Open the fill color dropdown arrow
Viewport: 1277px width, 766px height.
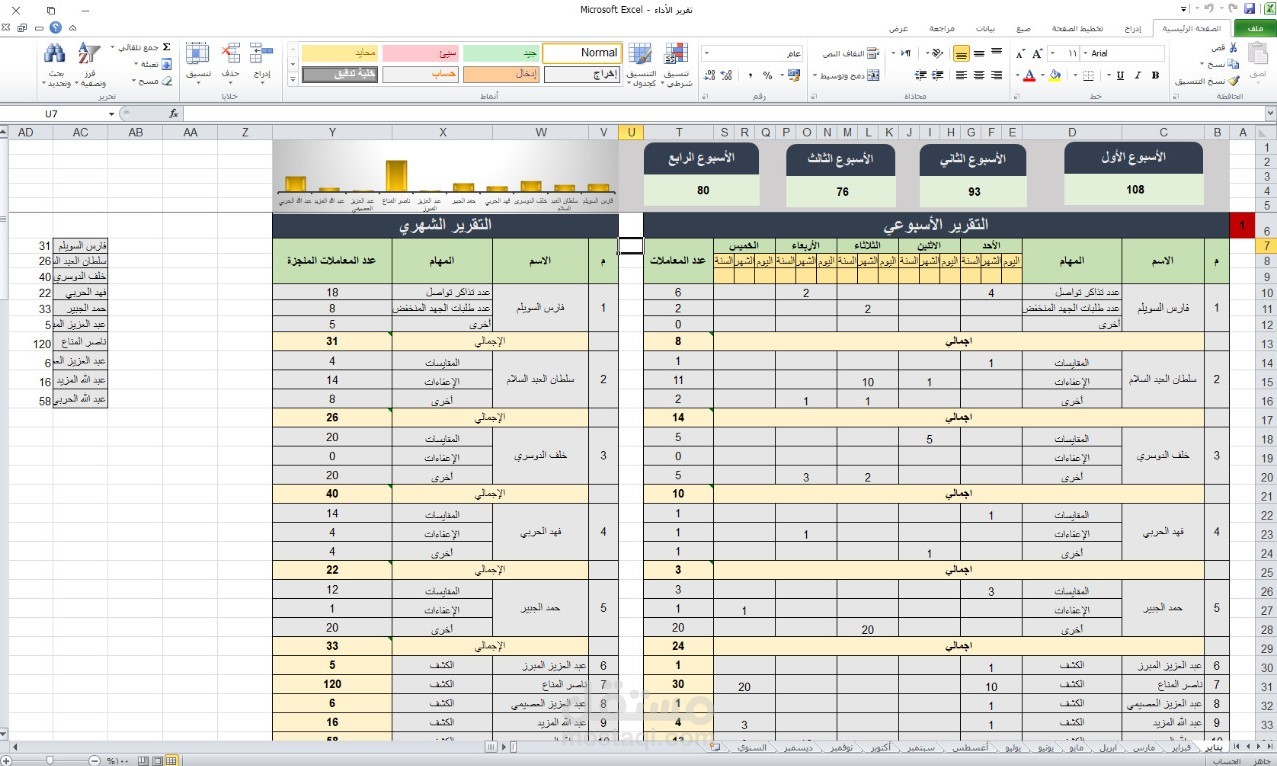[x=1042, y=74]
